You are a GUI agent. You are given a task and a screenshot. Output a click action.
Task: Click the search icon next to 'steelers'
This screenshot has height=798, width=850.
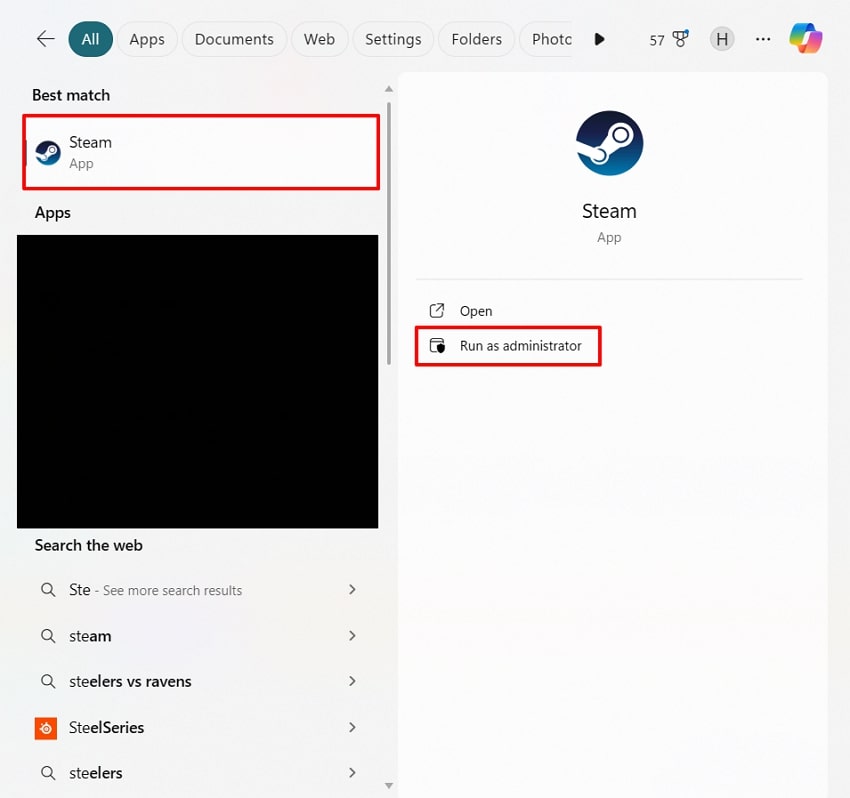(48, 773)
